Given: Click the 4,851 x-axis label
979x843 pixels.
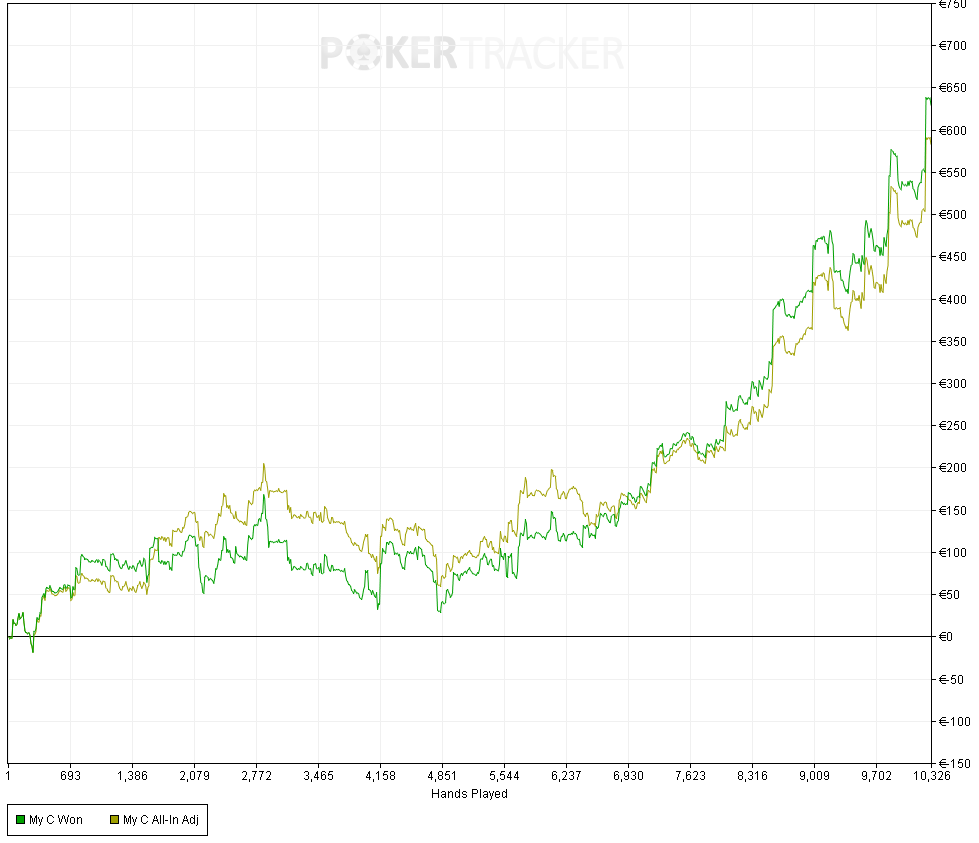Looking at the screenshot, I should [442, 776].
